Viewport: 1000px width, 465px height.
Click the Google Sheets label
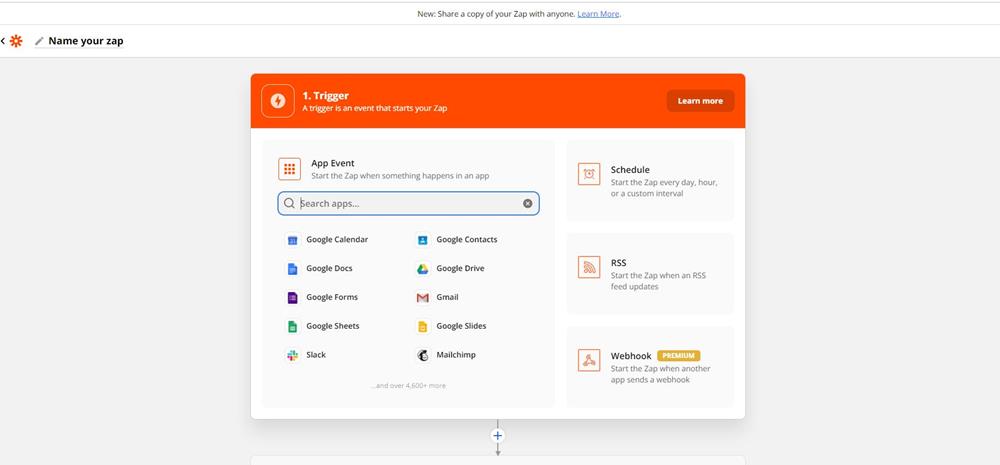332,326
